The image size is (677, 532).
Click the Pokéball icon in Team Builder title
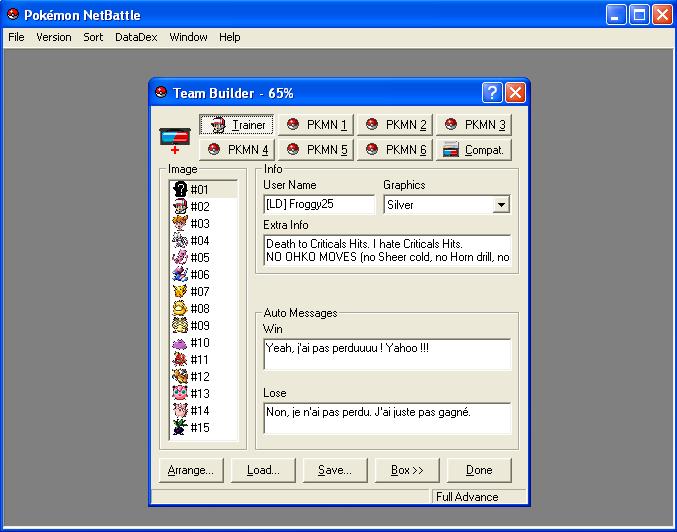pos(161,92)
